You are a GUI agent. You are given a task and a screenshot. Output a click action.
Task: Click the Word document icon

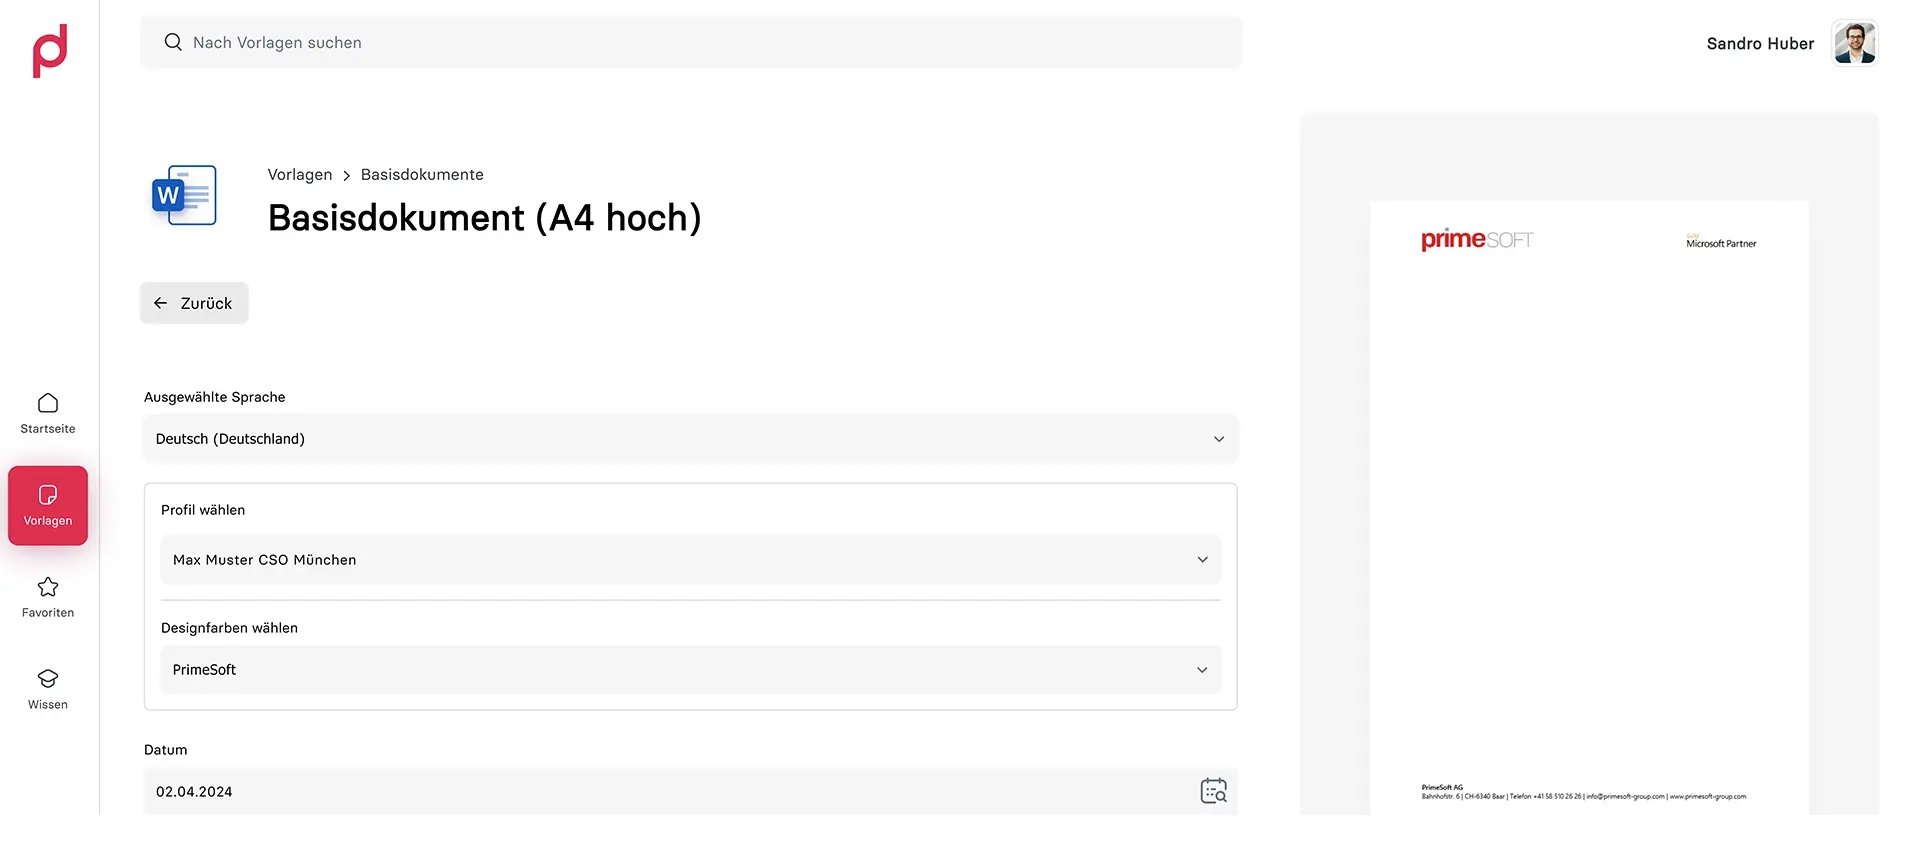[184, 195]
